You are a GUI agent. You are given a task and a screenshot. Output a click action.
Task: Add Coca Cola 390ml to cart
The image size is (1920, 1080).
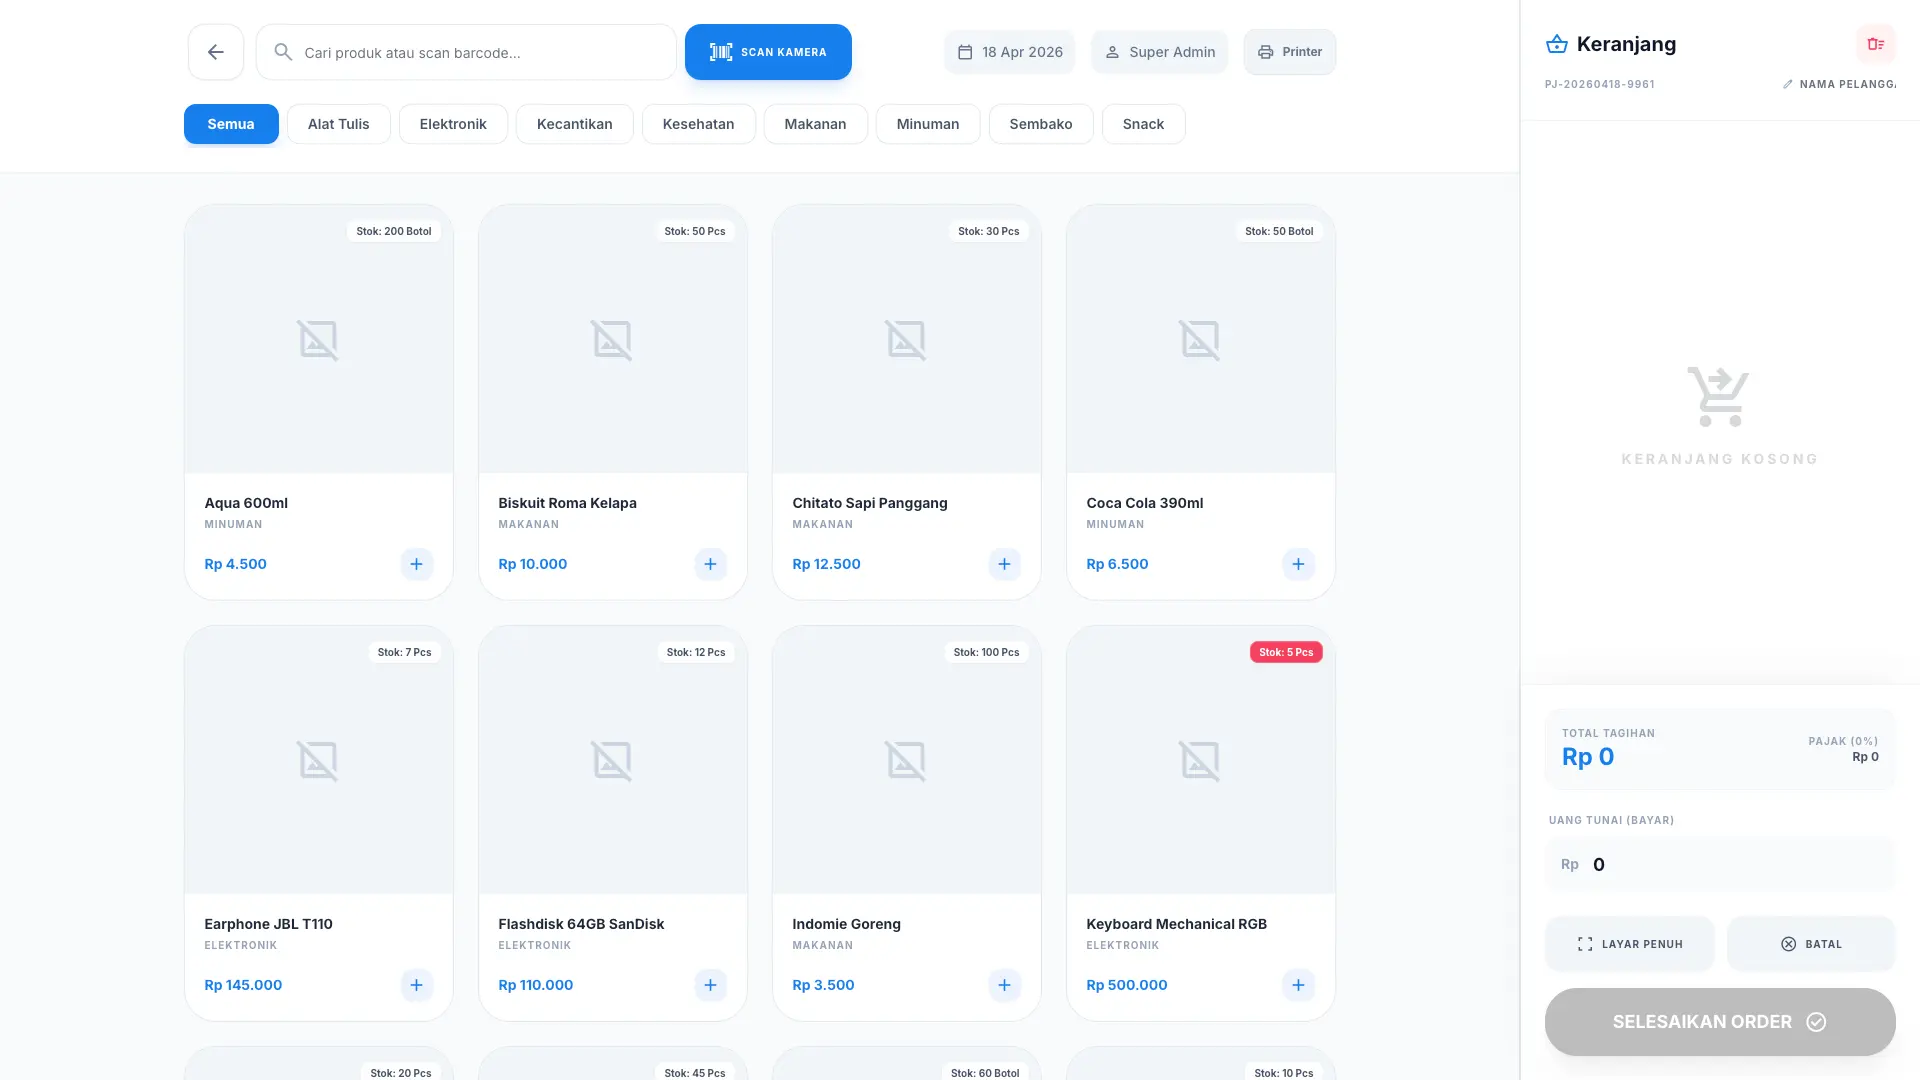[1298, 564]
